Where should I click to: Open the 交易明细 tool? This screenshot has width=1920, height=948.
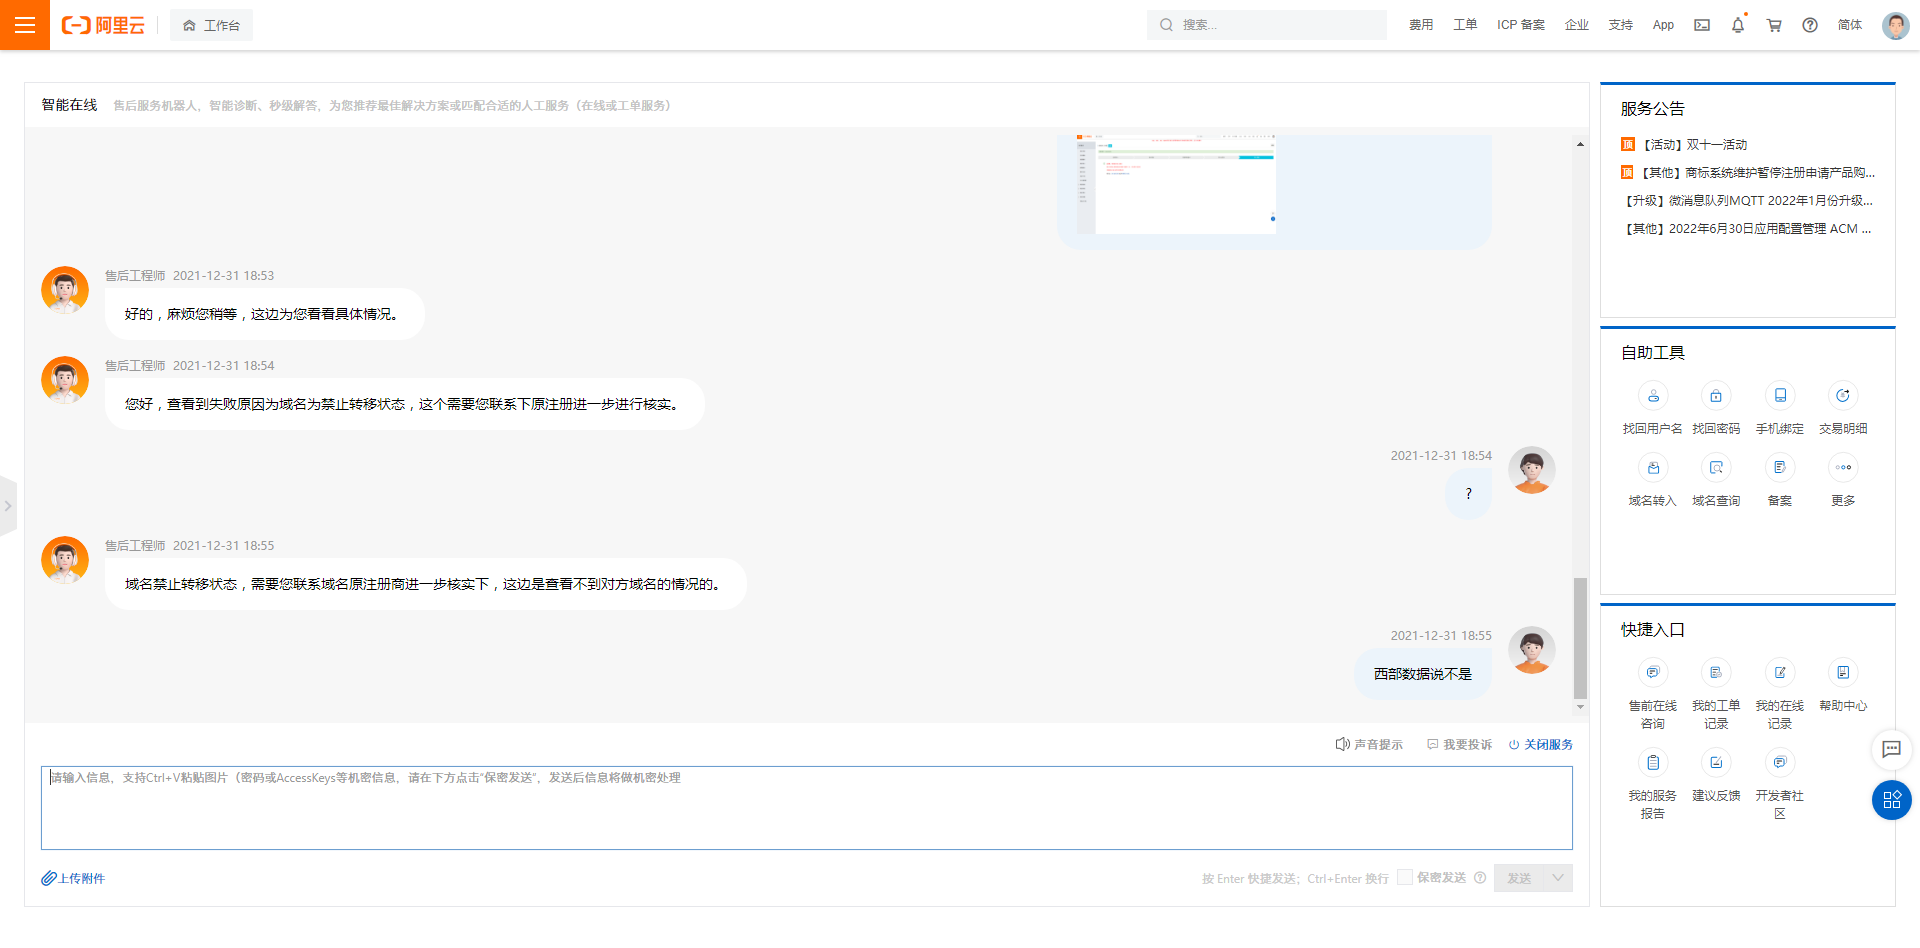1843,396
